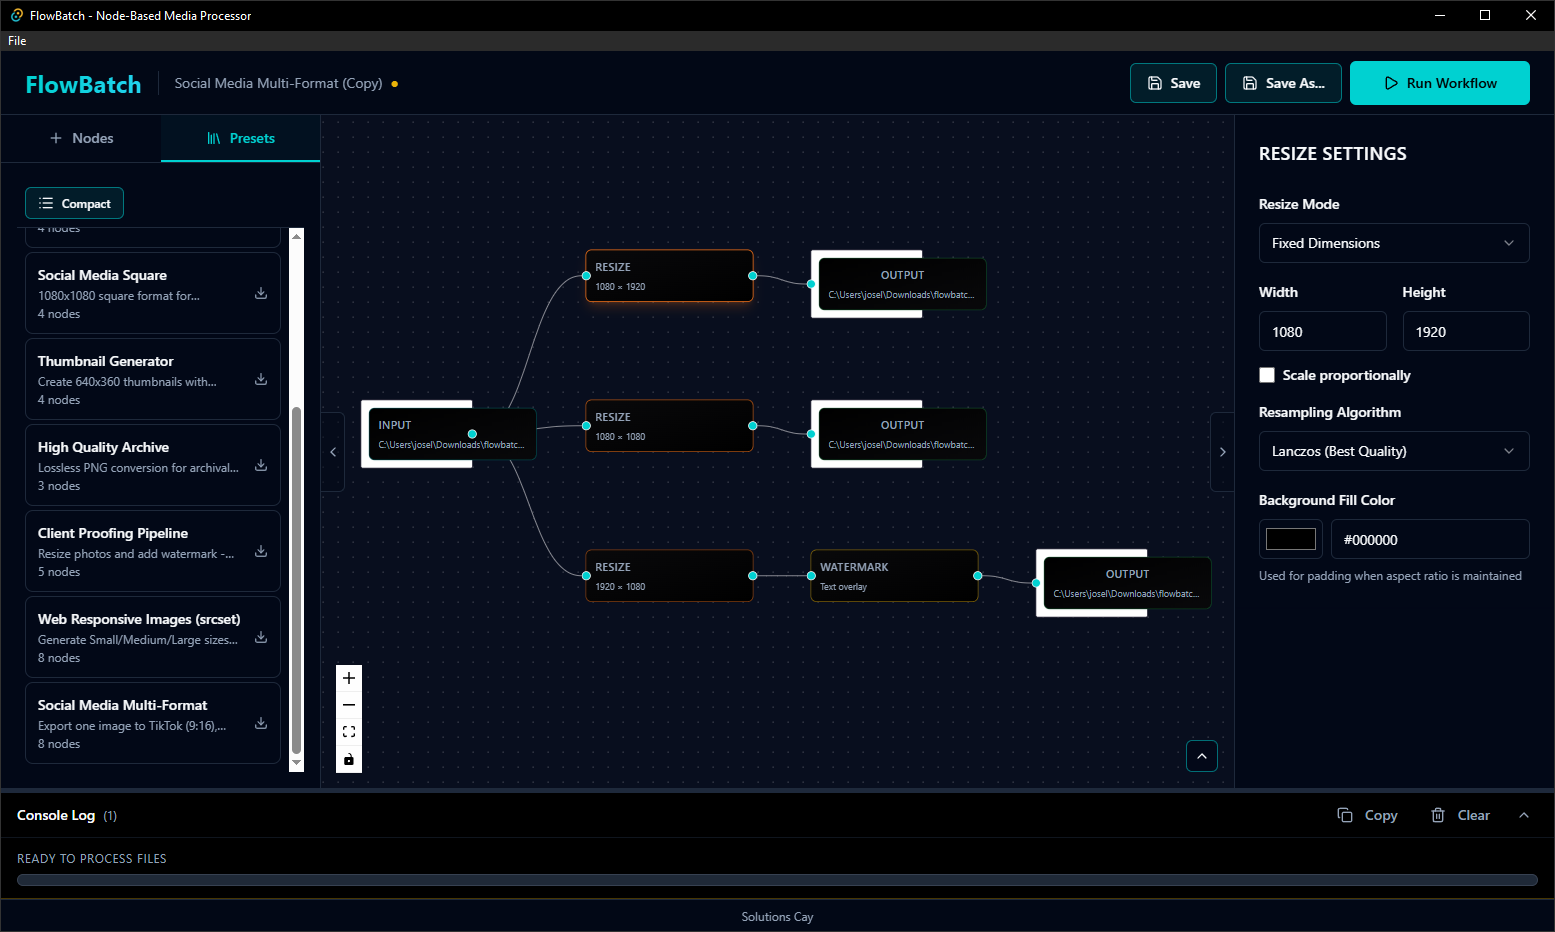Switch preset list to Compact view
Screen dimensions: 1555x932
(74, 203)
